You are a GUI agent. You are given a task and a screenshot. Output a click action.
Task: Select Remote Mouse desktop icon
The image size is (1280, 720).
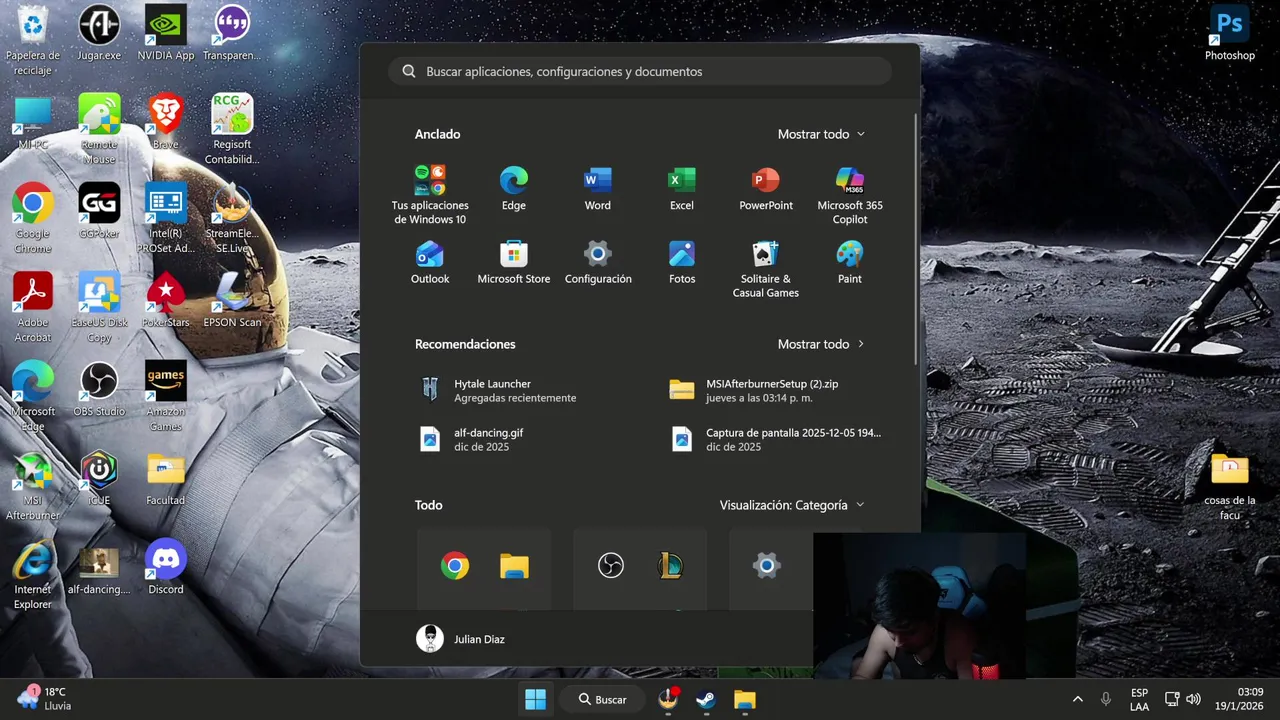click(99, 130)
